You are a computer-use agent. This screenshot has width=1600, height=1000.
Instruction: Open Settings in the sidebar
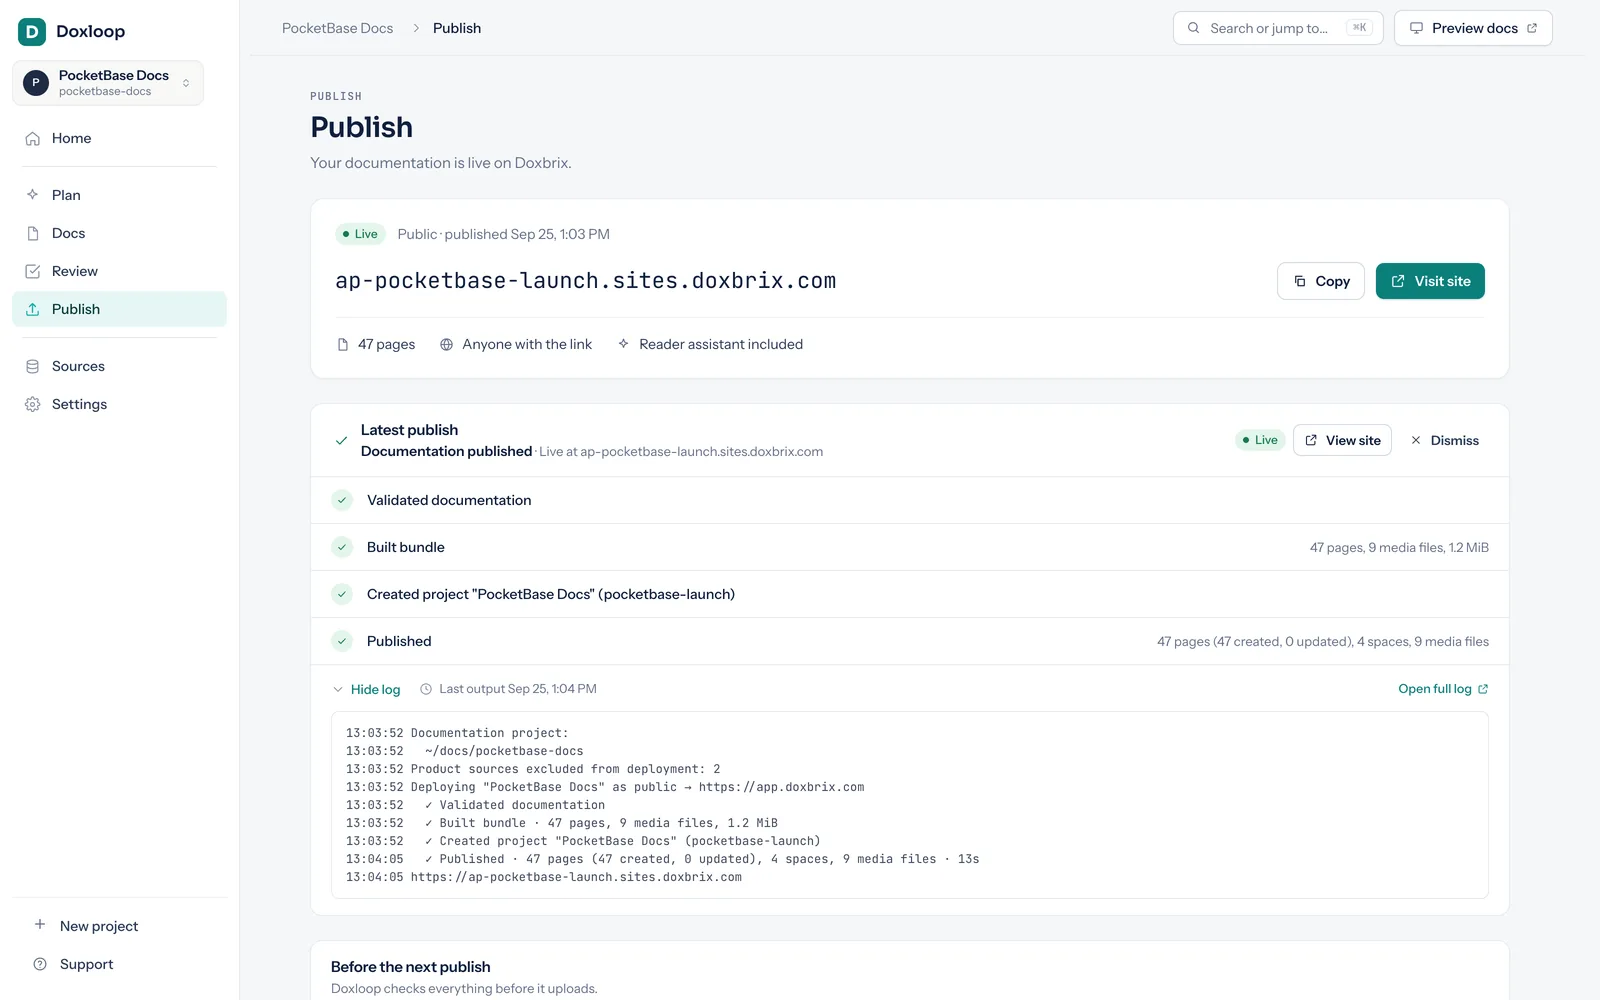pyautogui.click(x=119, y=404)
